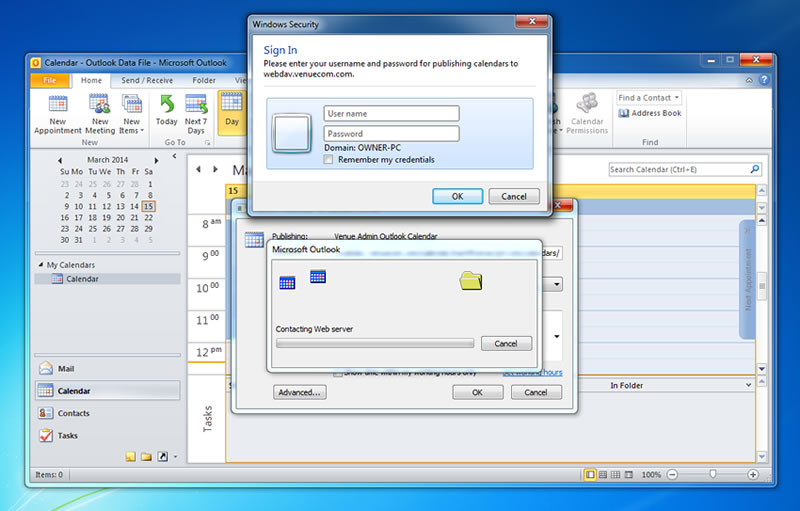Select Calendar in the navigation pane

coord(107,391)
